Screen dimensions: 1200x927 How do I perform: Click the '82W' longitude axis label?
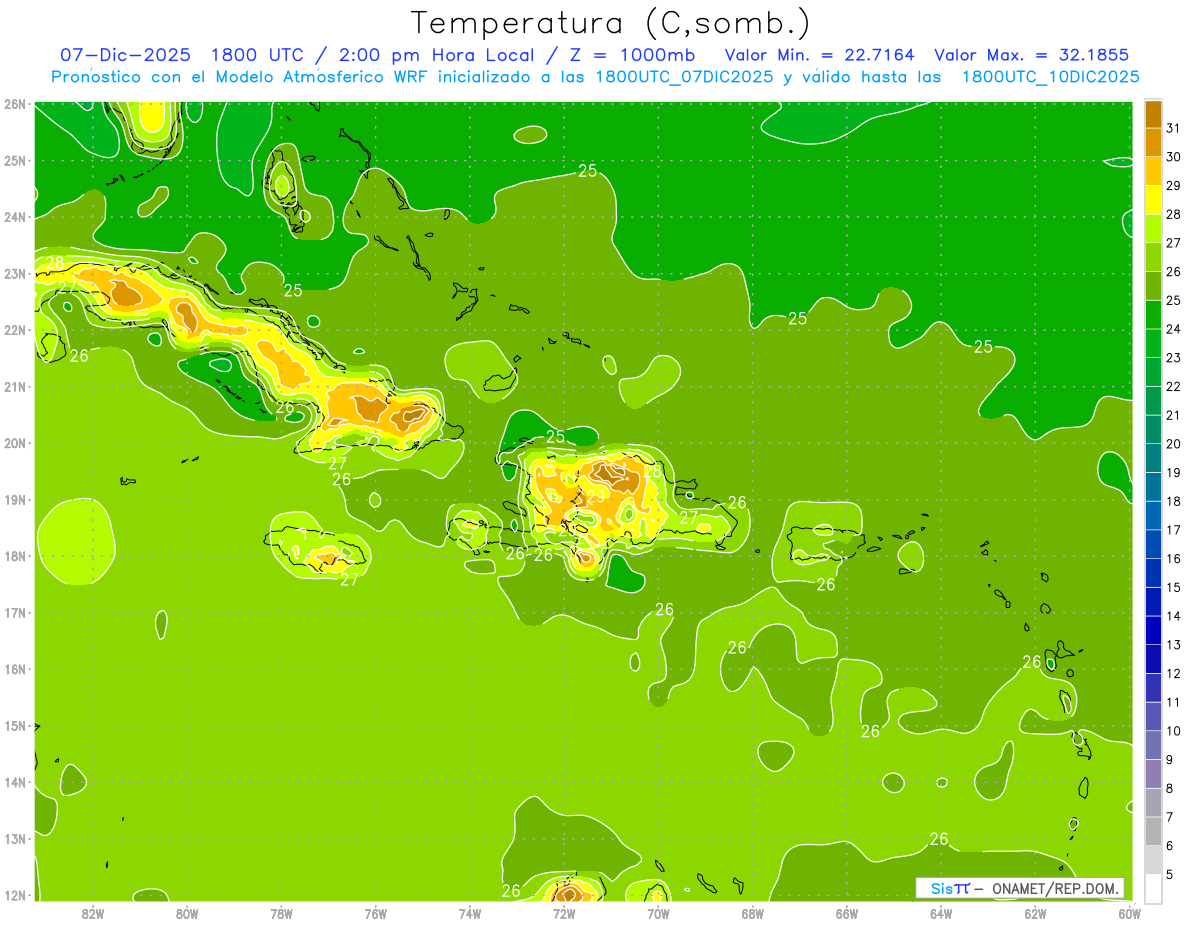[x=92, y=913]
